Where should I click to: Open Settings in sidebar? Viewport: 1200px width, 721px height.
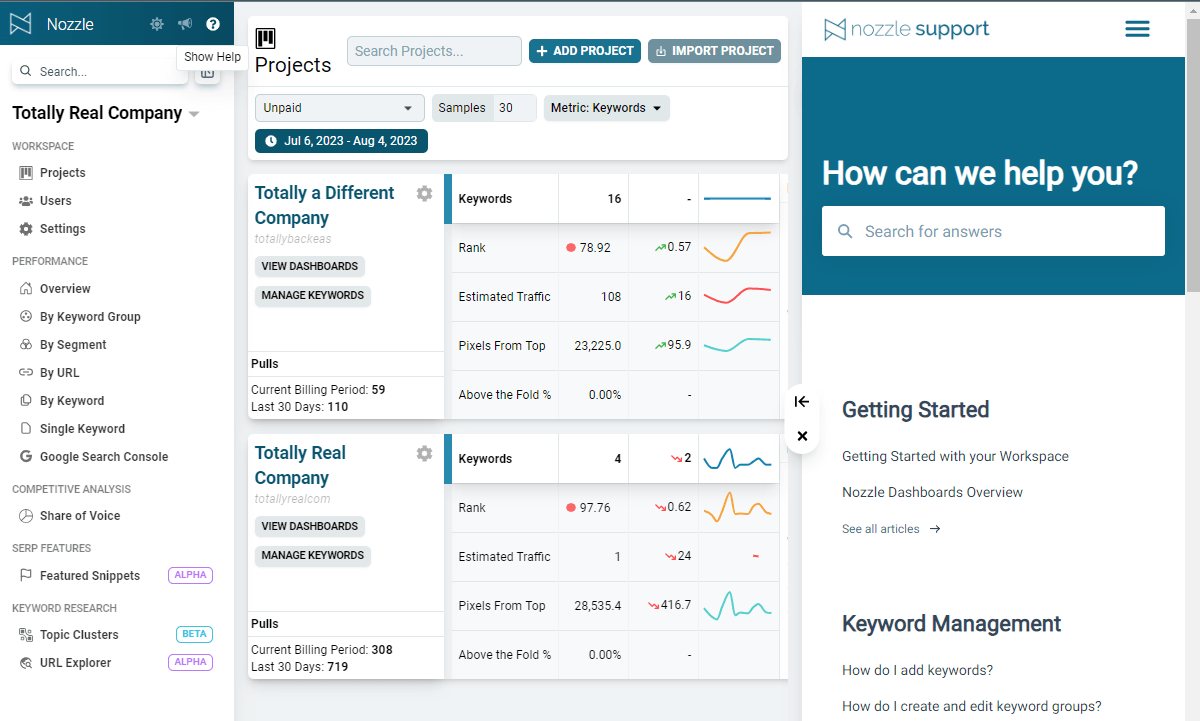coord(62,229)
